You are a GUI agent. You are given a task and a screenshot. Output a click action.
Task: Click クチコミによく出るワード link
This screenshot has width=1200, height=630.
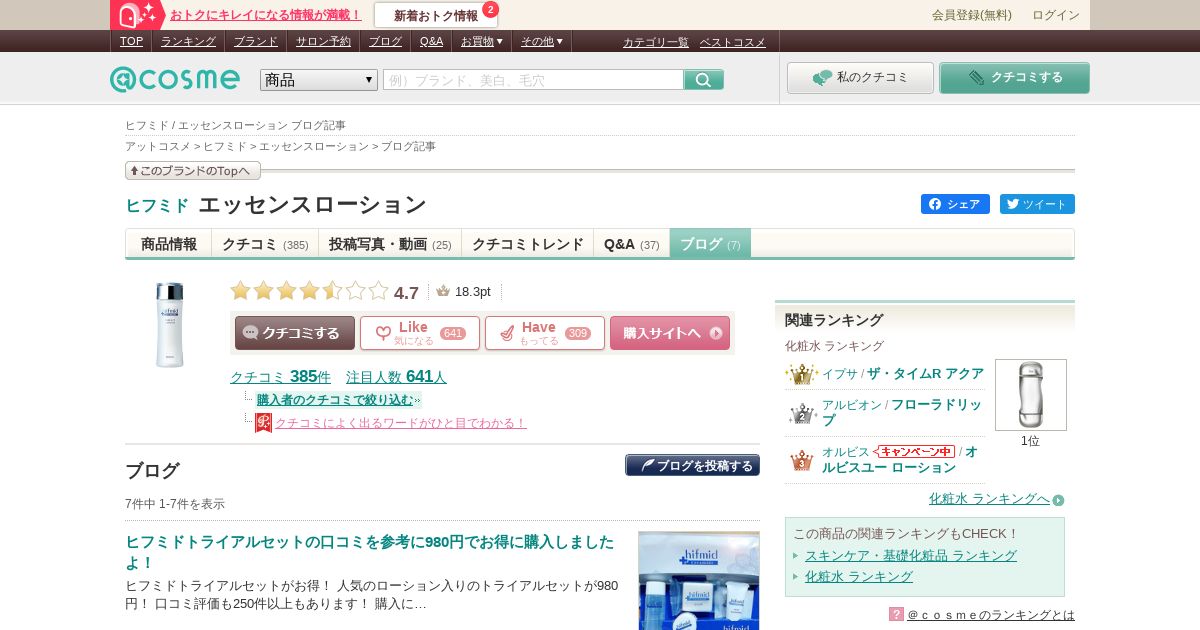click(400, 423)
